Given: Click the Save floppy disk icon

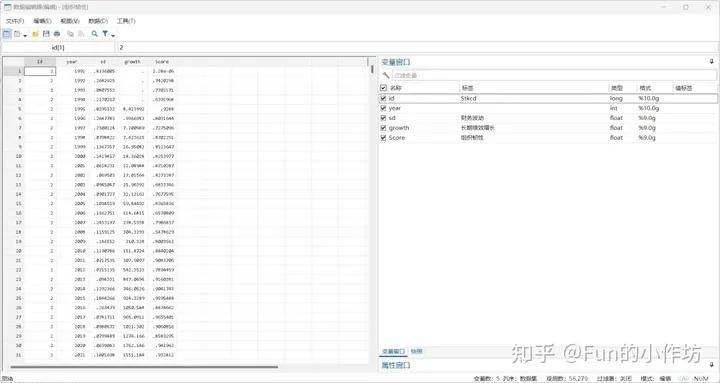Looking at the screenshot, I should tap(46, 34).
